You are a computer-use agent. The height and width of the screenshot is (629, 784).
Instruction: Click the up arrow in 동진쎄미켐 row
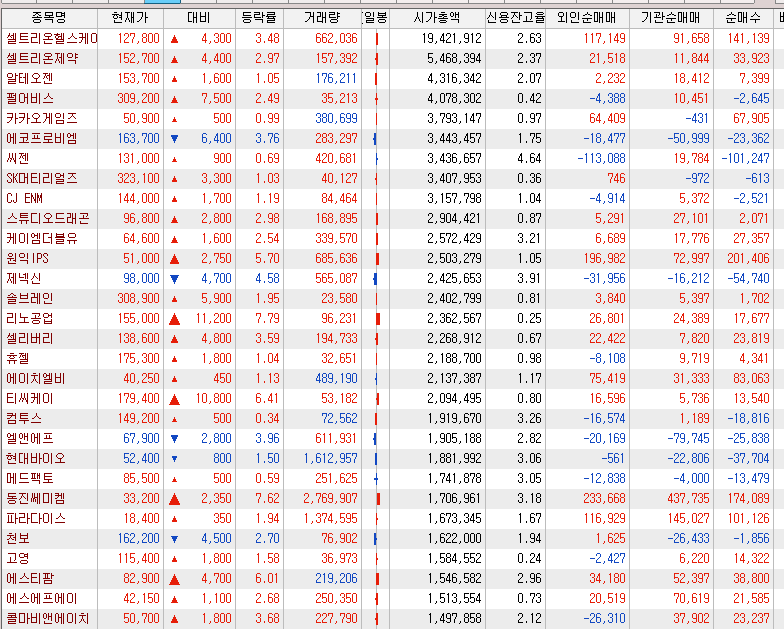point(174,498)
